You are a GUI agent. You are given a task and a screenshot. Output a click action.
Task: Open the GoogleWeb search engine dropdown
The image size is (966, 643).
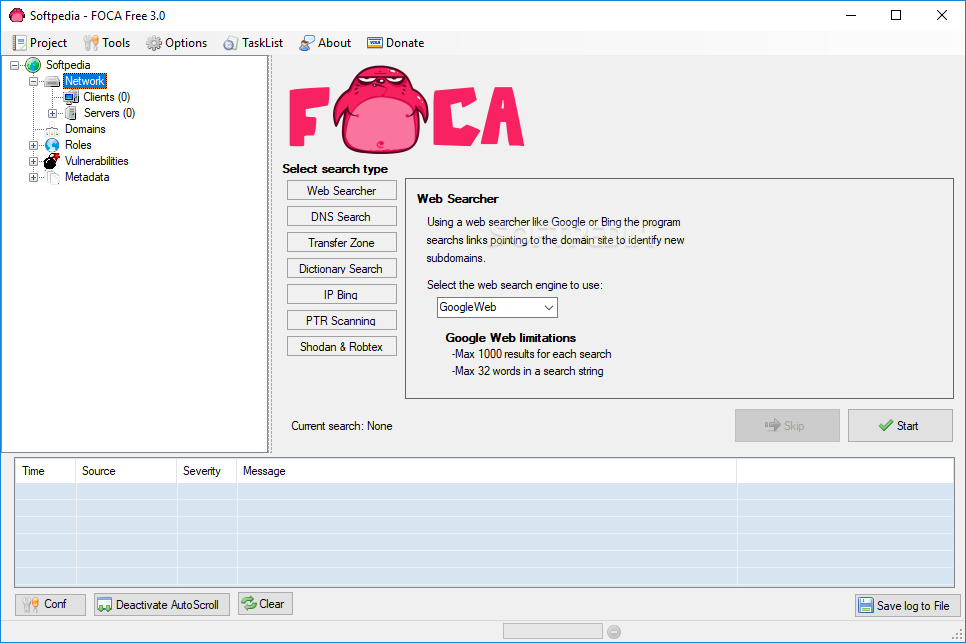(x=497, y=307)
